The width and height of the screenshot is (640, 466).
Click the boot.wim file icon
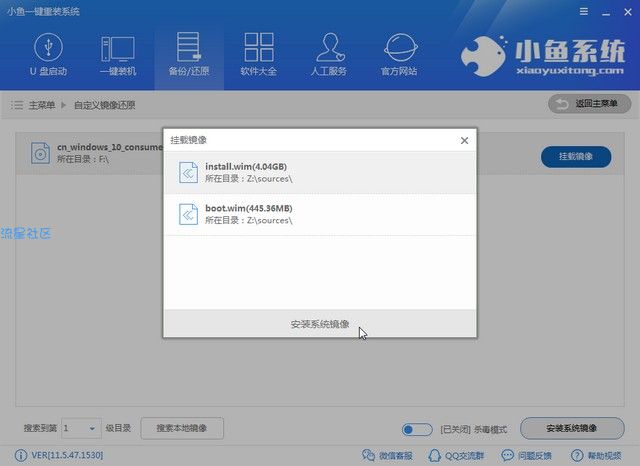[x=188, y=214]
